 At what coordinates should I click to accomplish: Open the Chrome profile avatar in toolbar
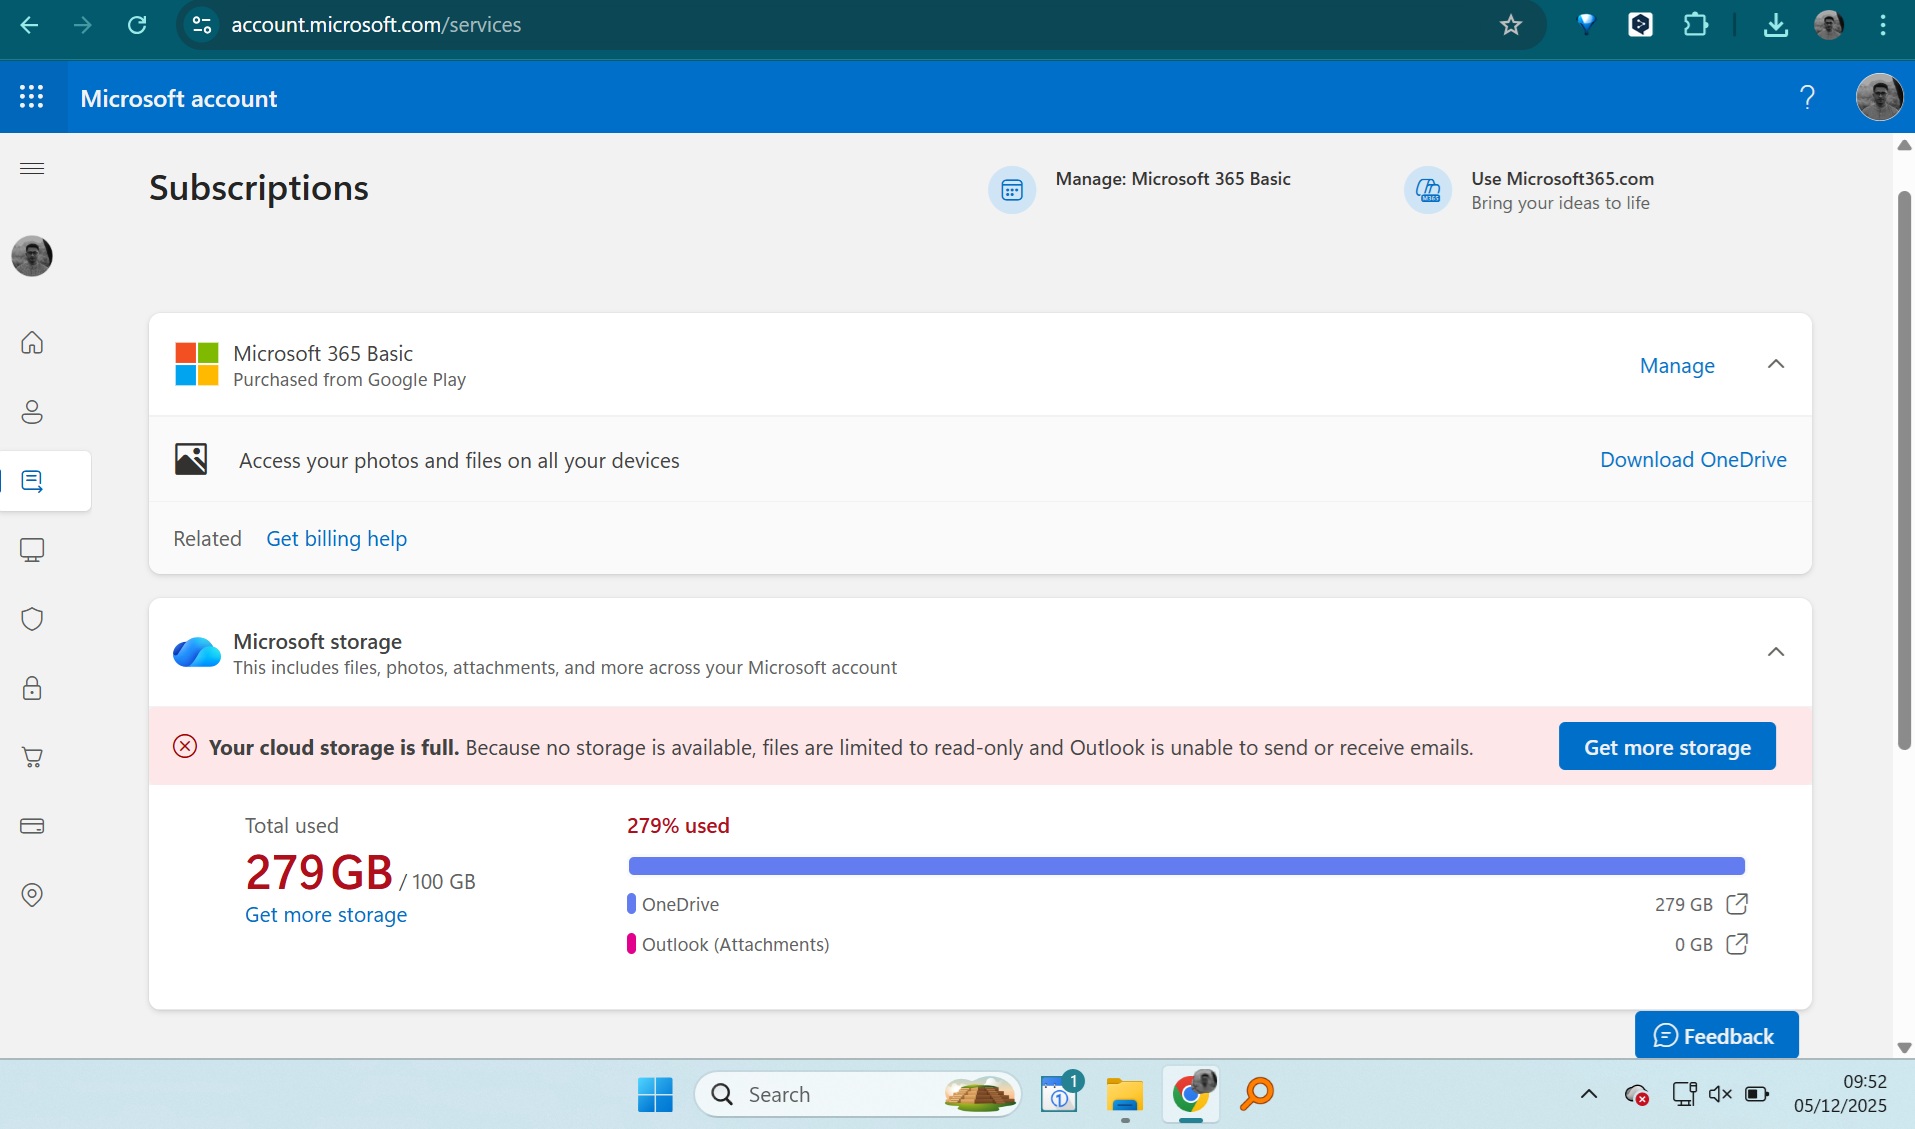pos(1828,25)
